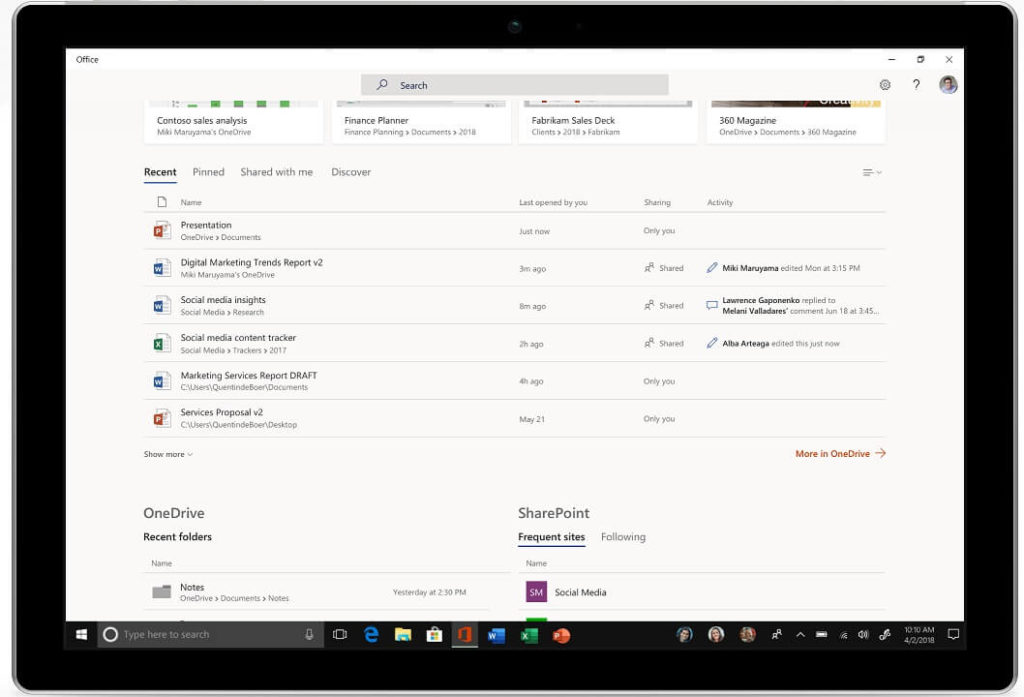Click the PowerPoint icon beside Services Proposal v2
The height and width of the screenshot is (697, 1024).
163,418
